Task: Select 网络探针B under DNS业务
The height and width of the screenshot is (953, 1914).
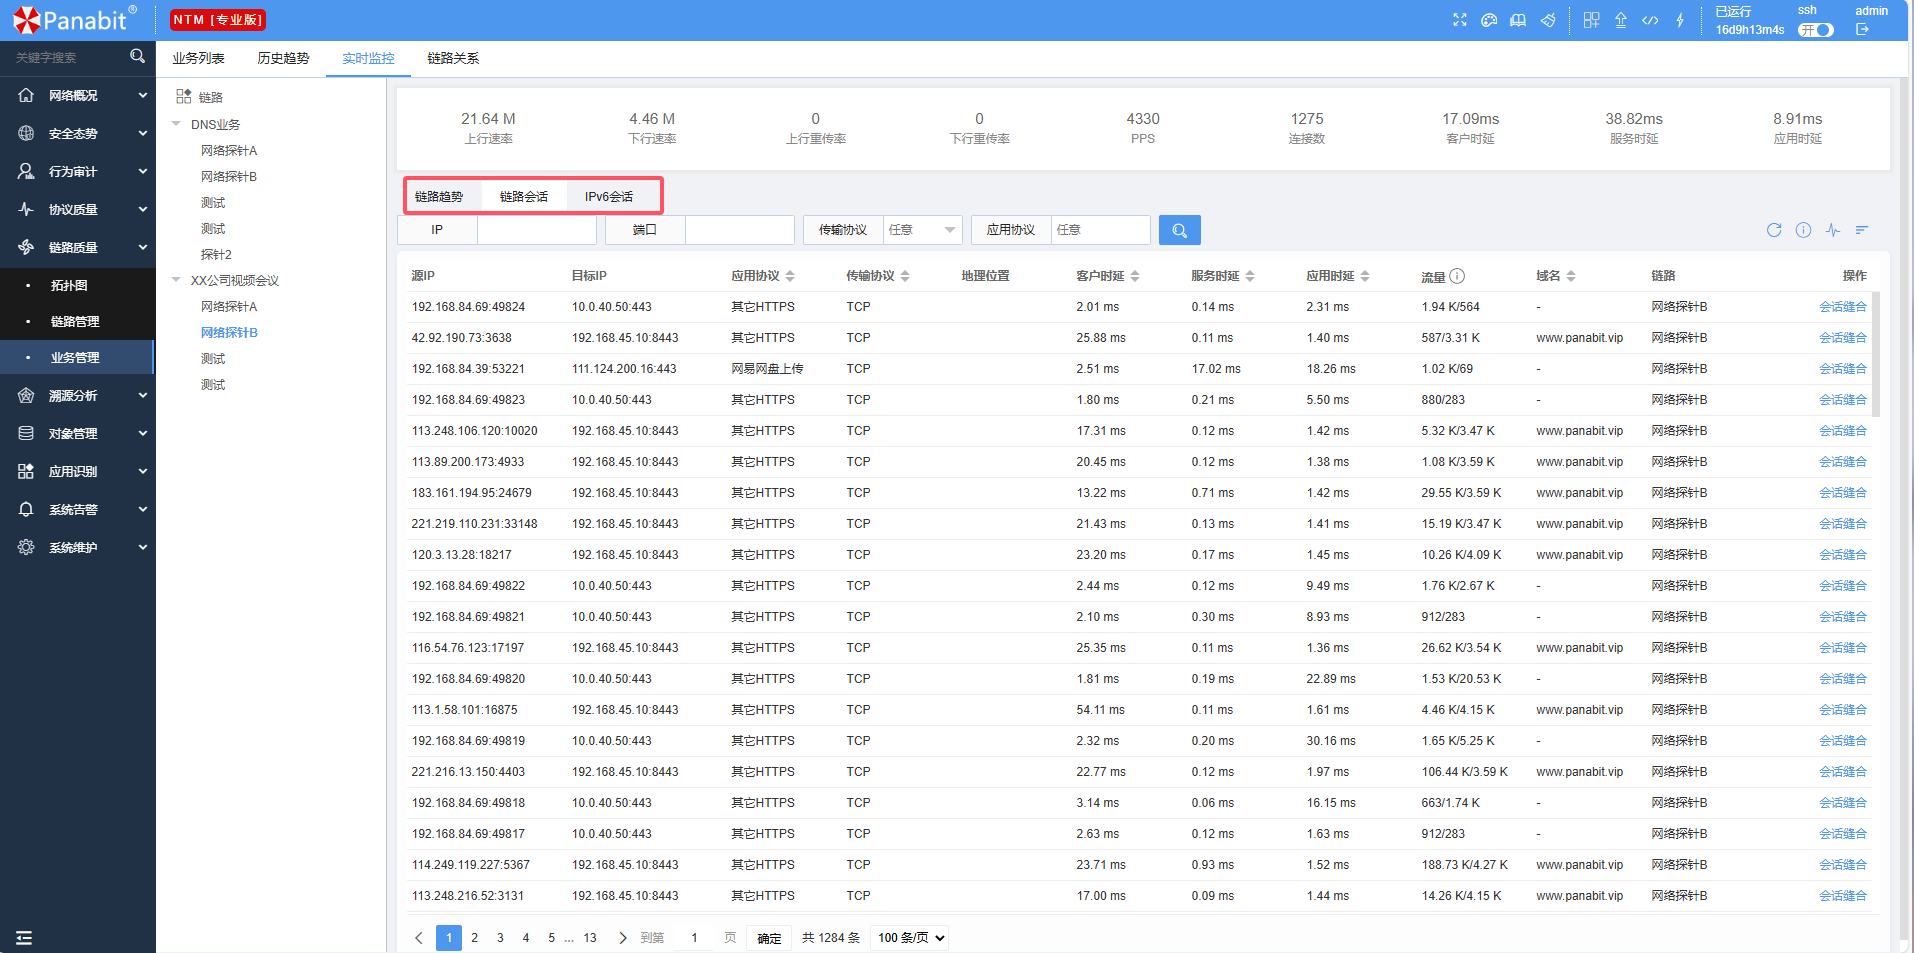Action: point(229,176)
